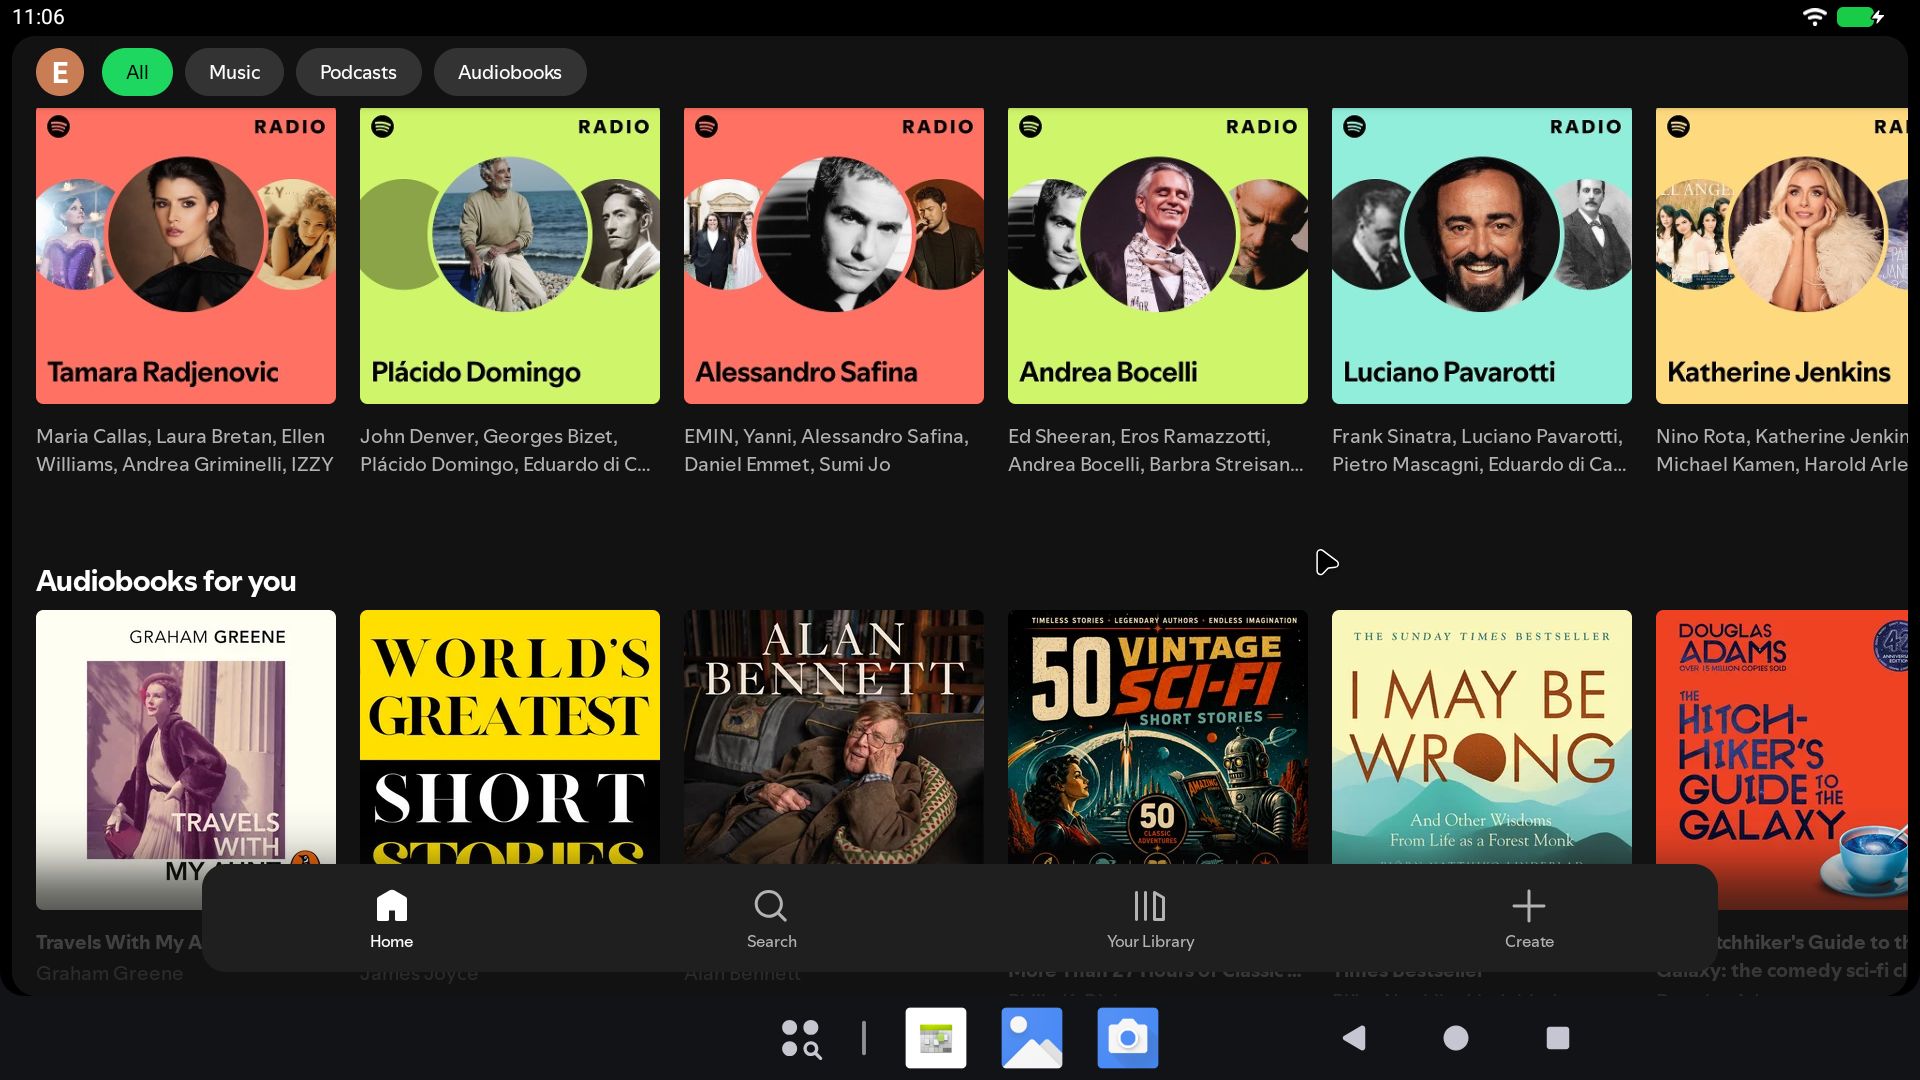The height and width of the screenshot is (1080, 1920).
Task: Open the Alan Bennett audiobook cover
Action: point(834,737)
